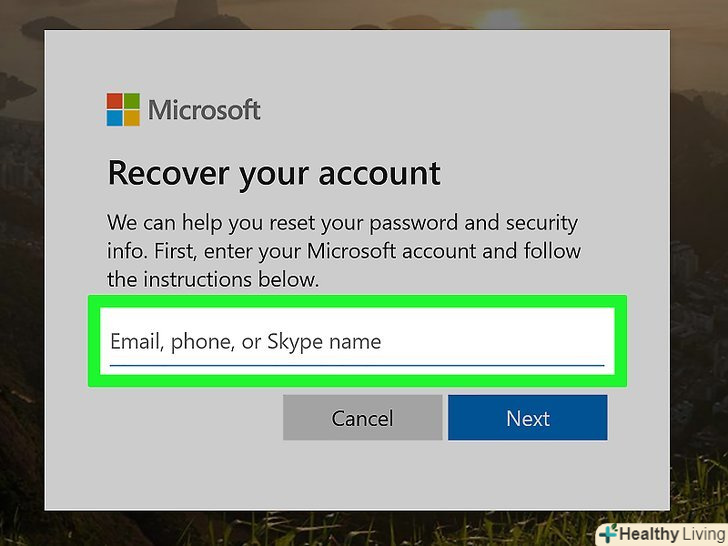
Task: Click the "Recover your account" heading
Action: pos(273,173)
